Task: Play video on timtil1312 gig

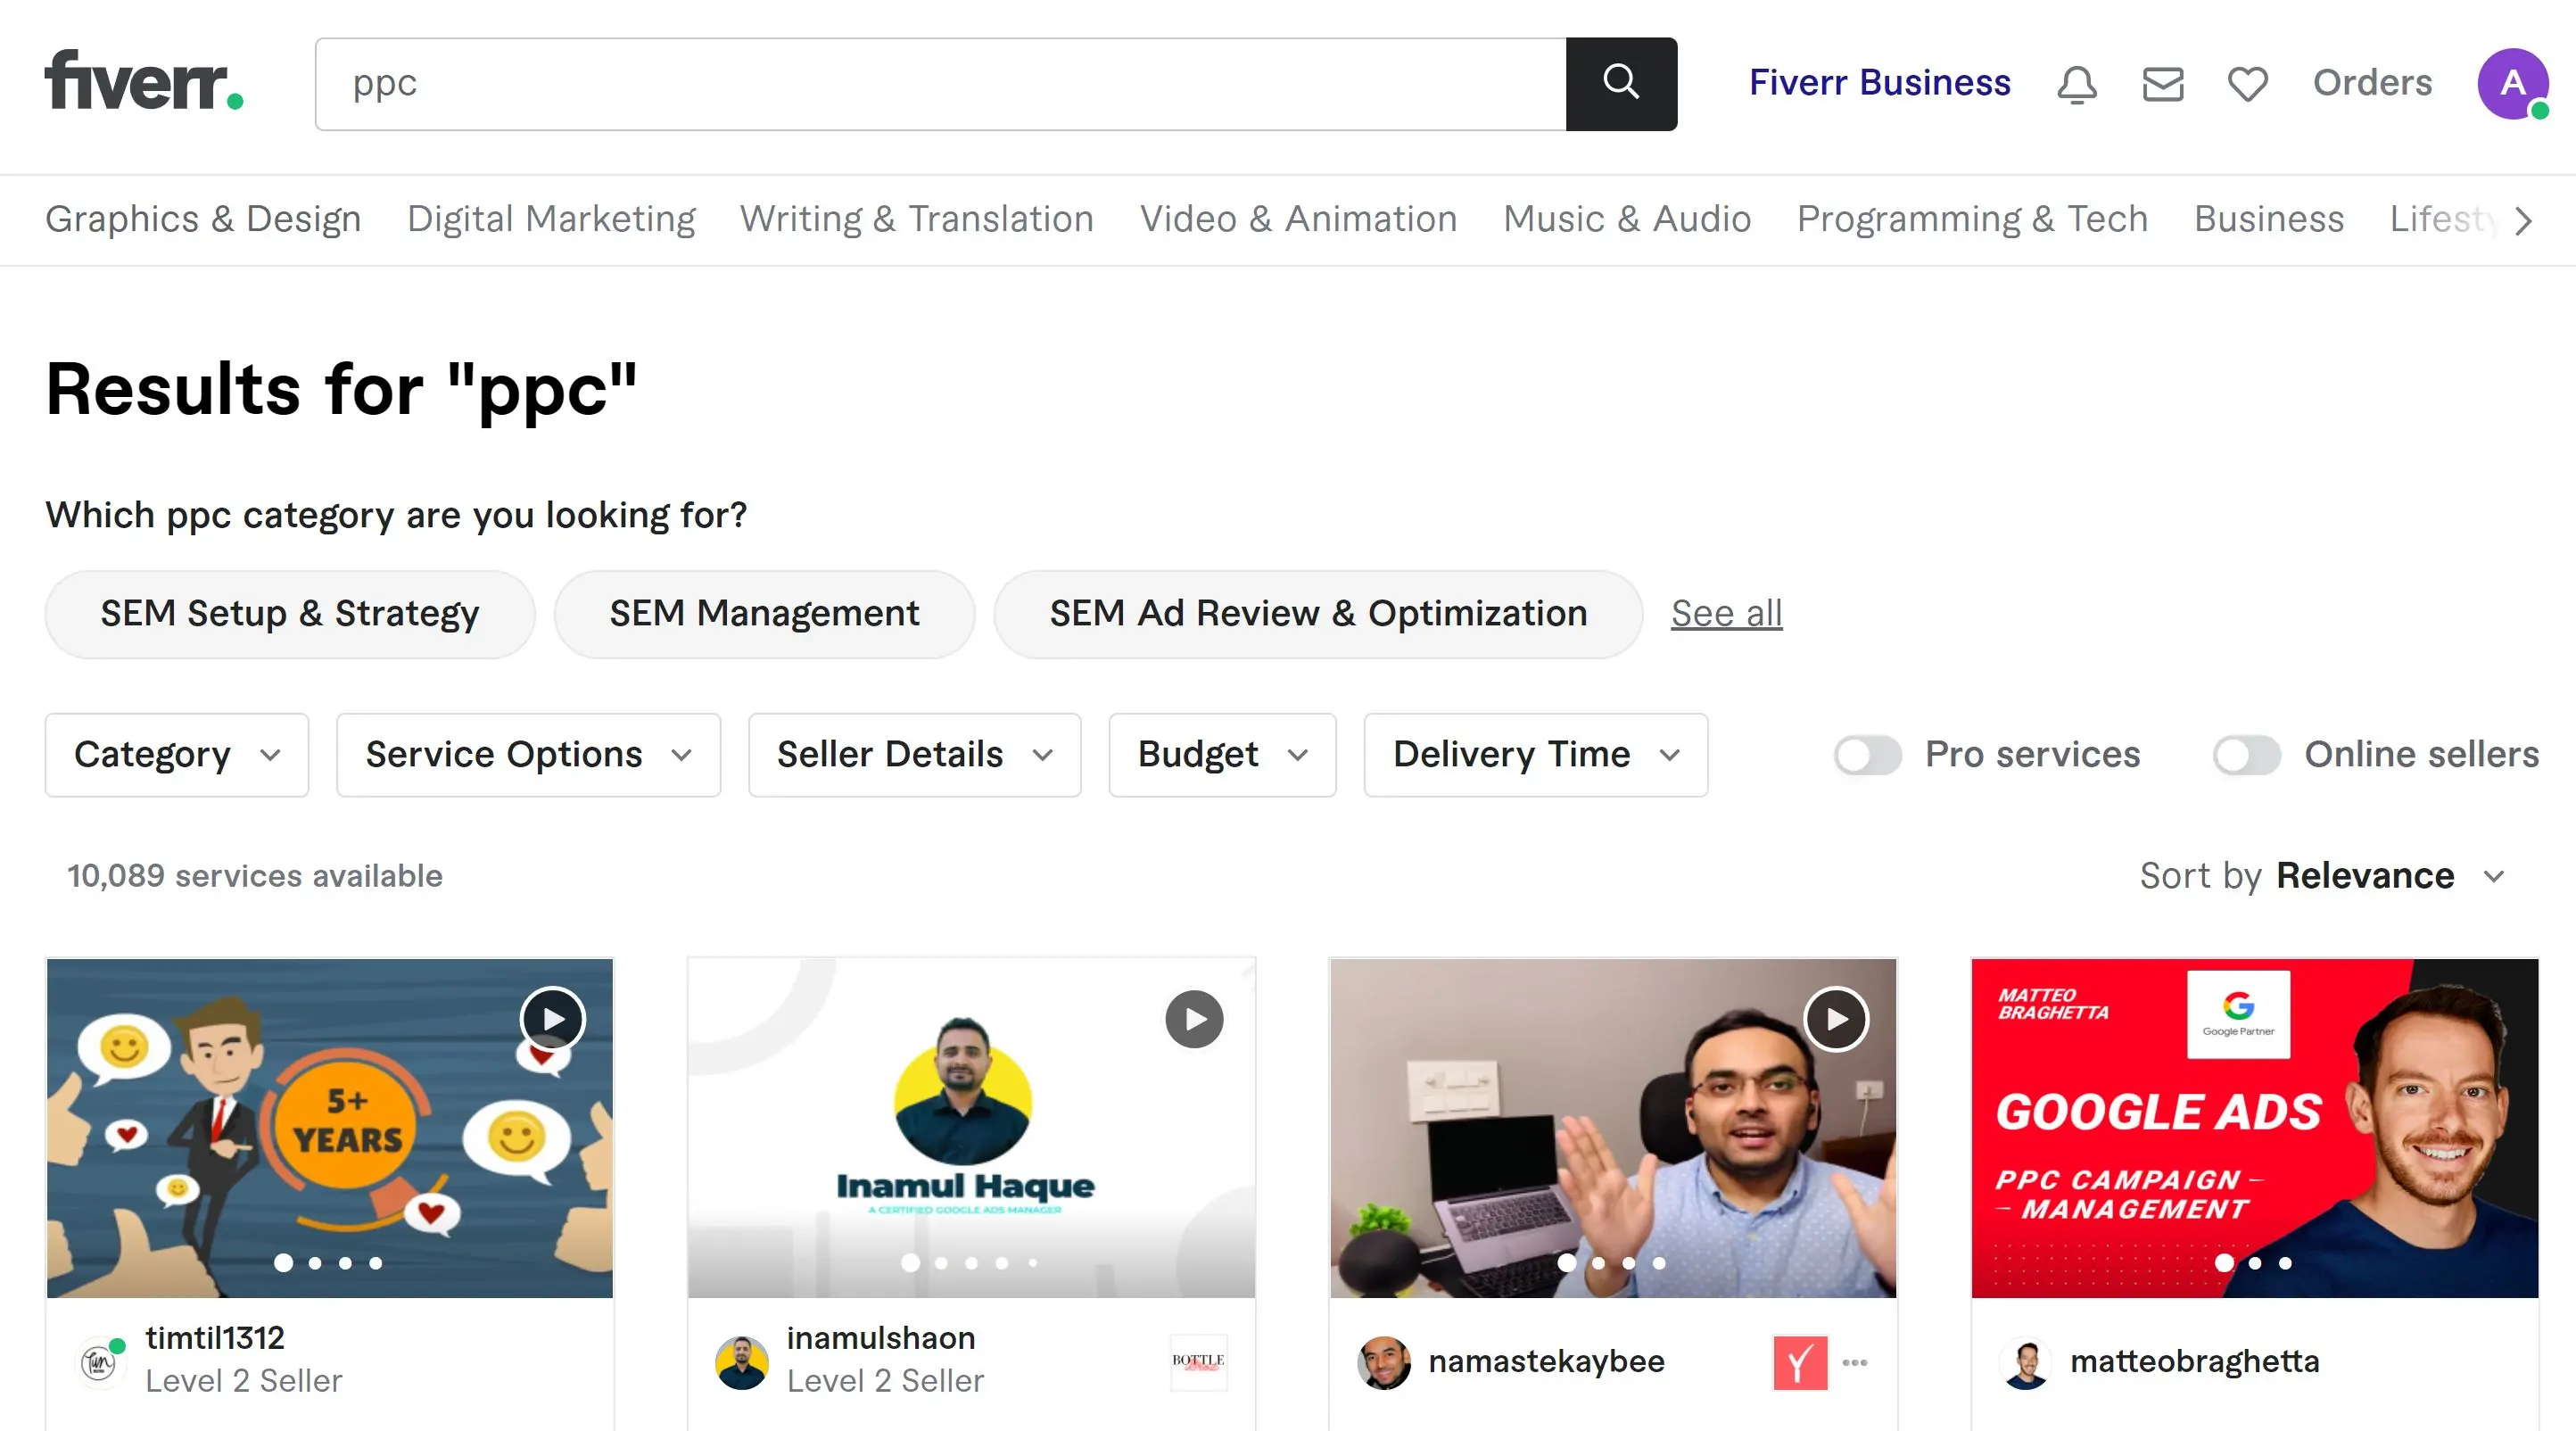Action: 552,1019
